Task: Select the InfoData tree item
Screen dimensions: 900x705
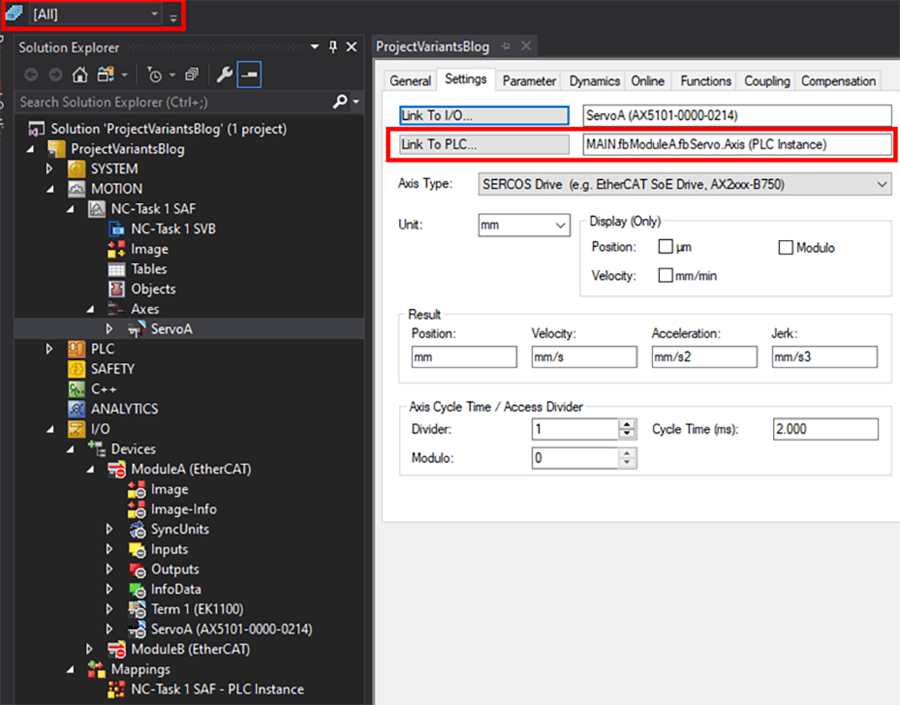Action: point(176,590)
